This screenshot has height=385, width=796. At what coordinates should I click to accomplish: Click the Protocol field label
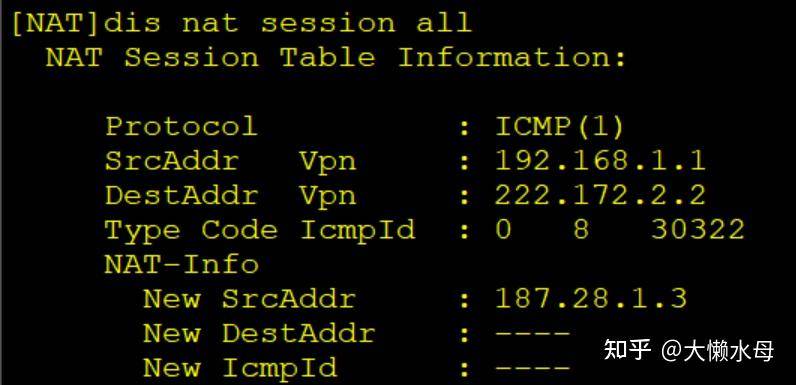point(181,126)
